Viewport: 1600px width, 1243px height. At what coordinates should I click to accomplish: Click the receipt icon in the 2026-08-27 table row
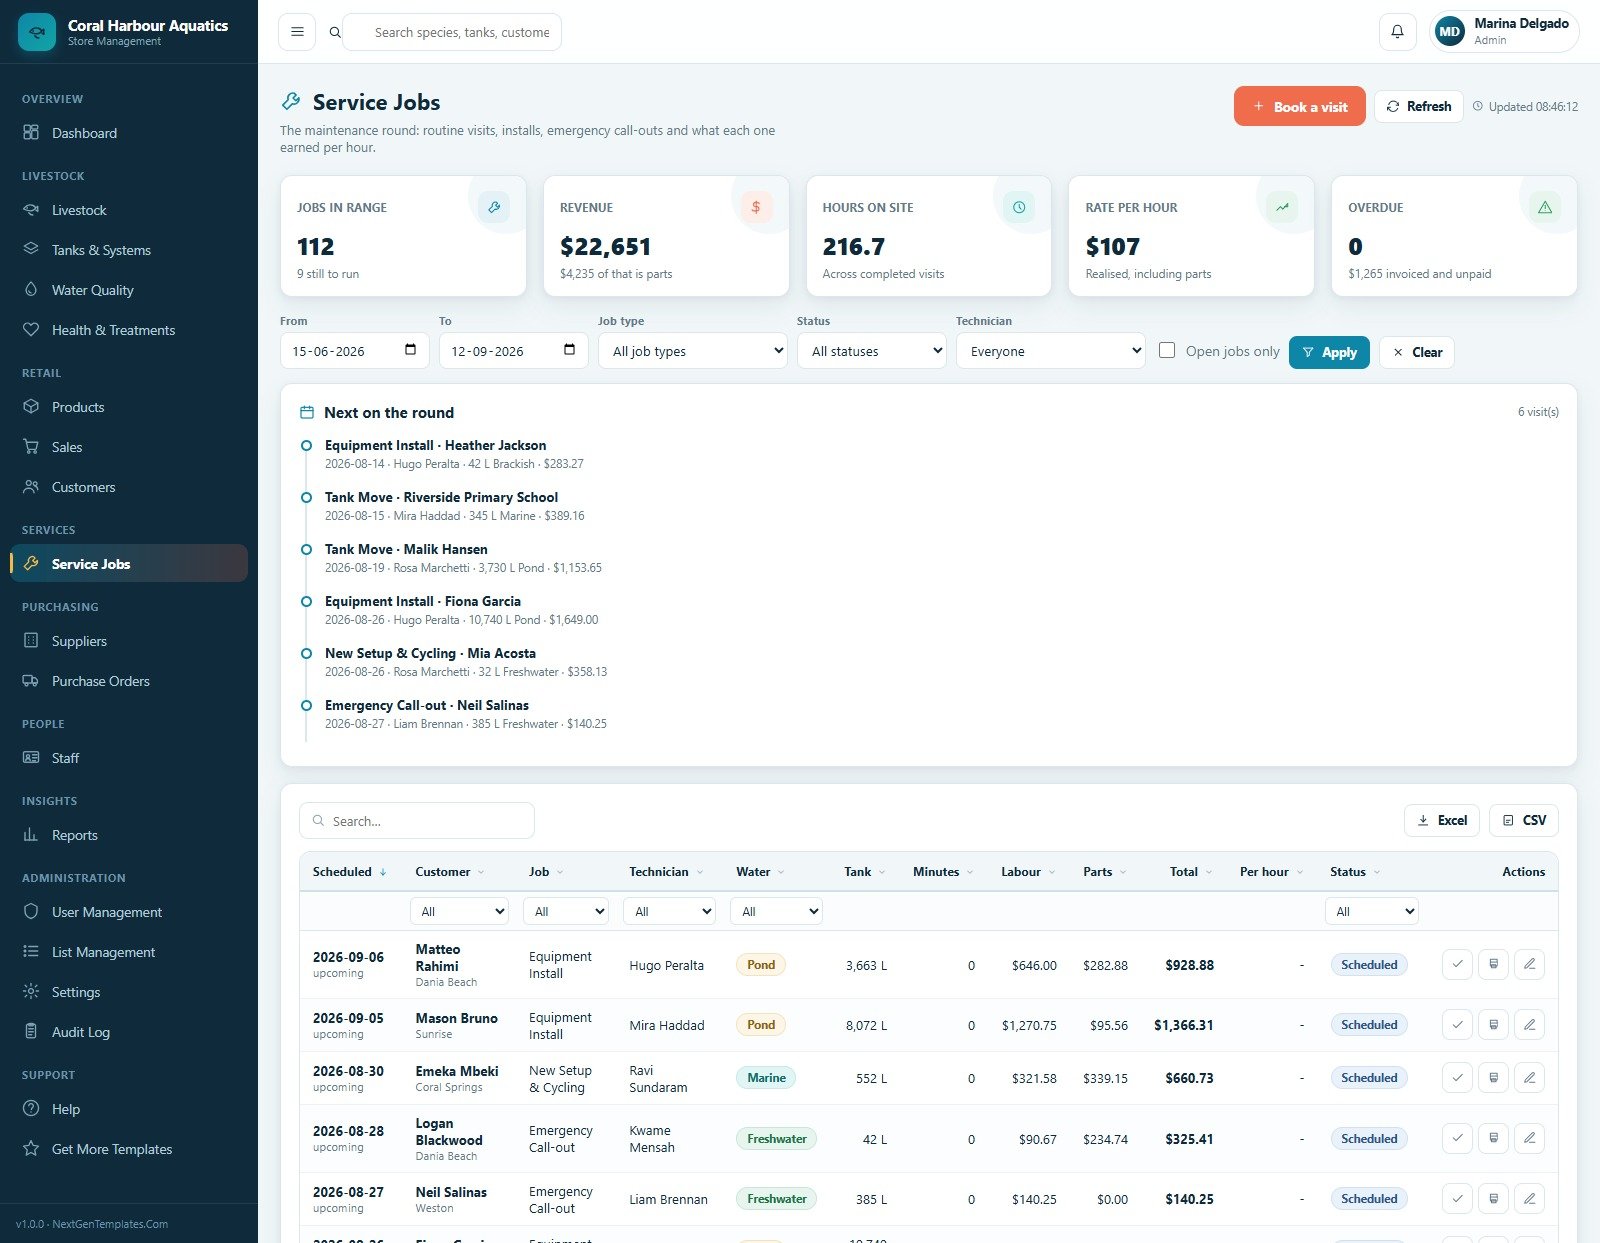click(1493, 1199)
